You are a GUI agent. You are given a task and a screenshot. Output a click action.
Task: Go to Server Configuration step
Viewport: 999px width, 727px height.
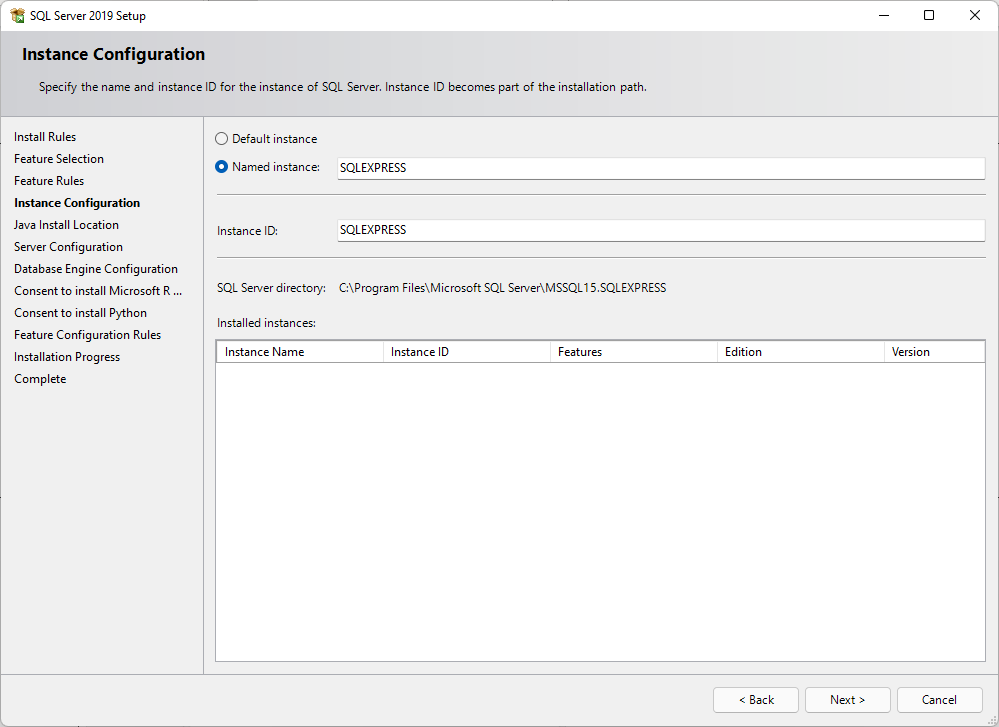point(68,247)
